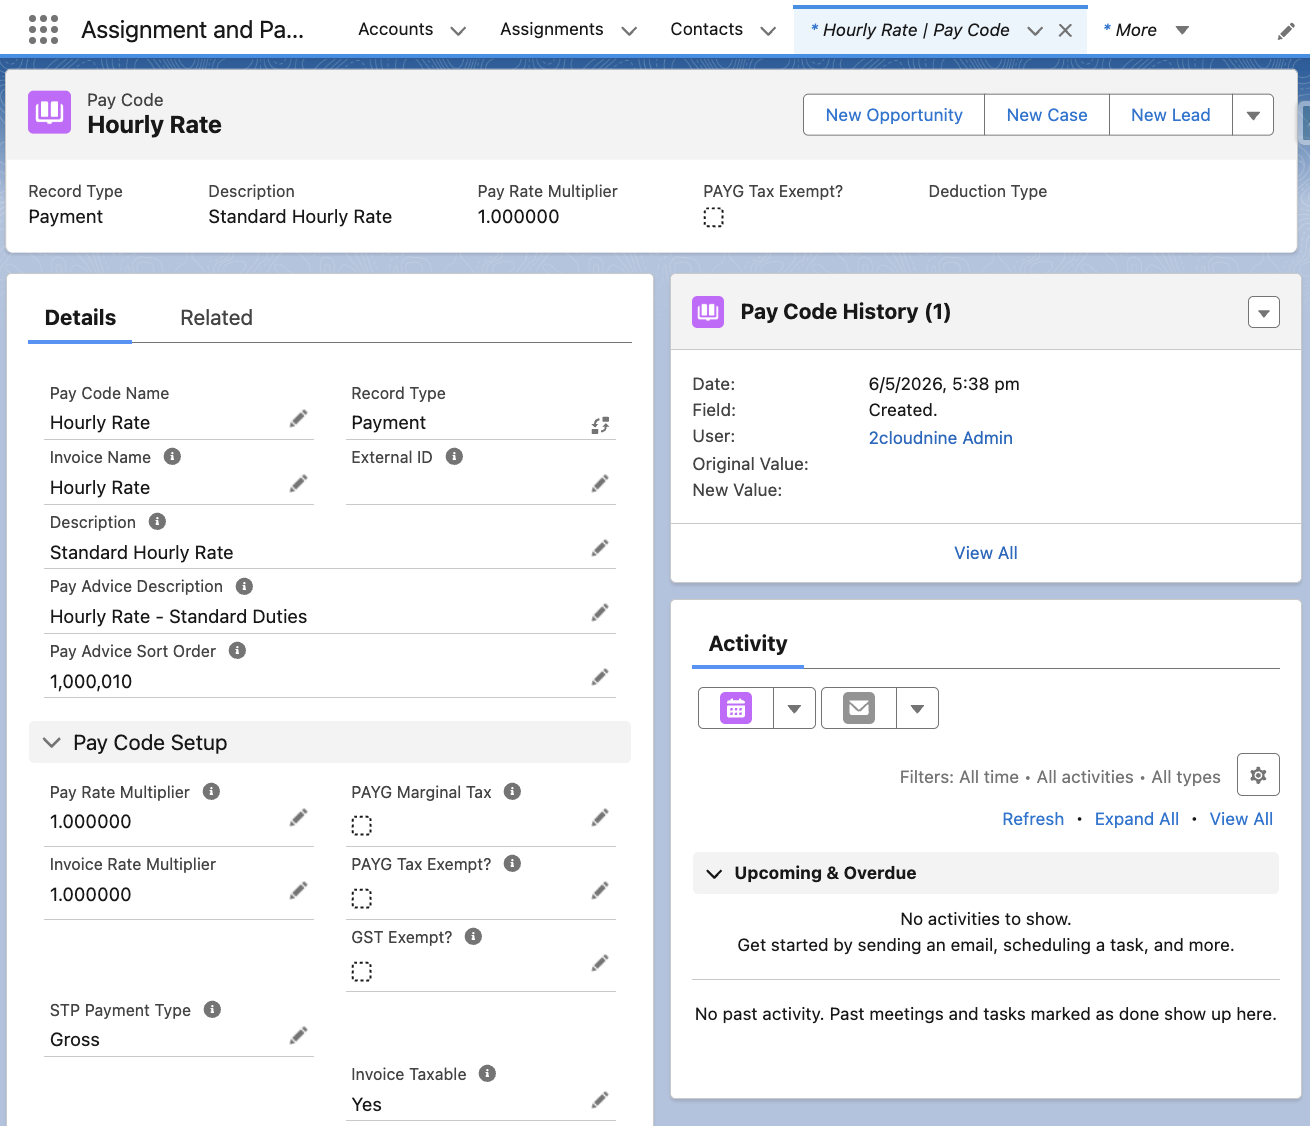The width and height of the screenshot is (1310, 1126).
Task: Click View All in activity timeline
Action: point(1241,819)
